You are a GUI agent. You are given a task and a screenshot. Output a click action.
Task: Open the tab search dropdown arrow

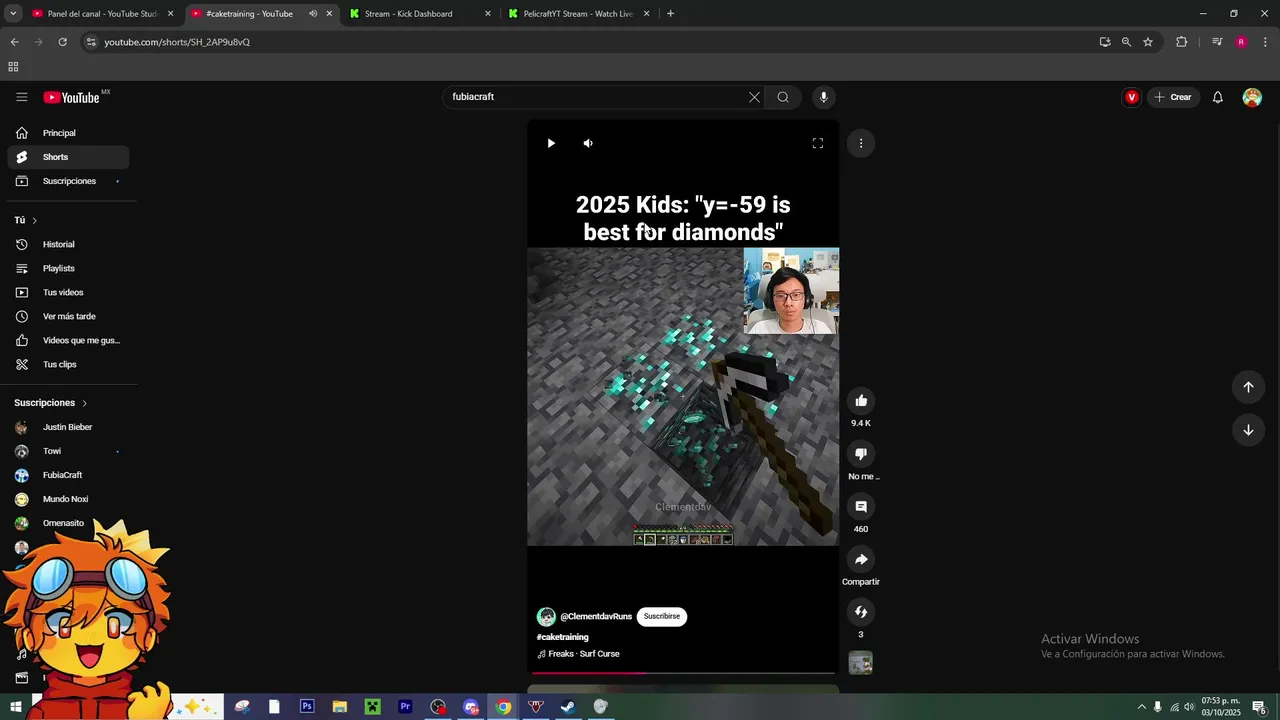pyautogui.click(x=13, y=14)
